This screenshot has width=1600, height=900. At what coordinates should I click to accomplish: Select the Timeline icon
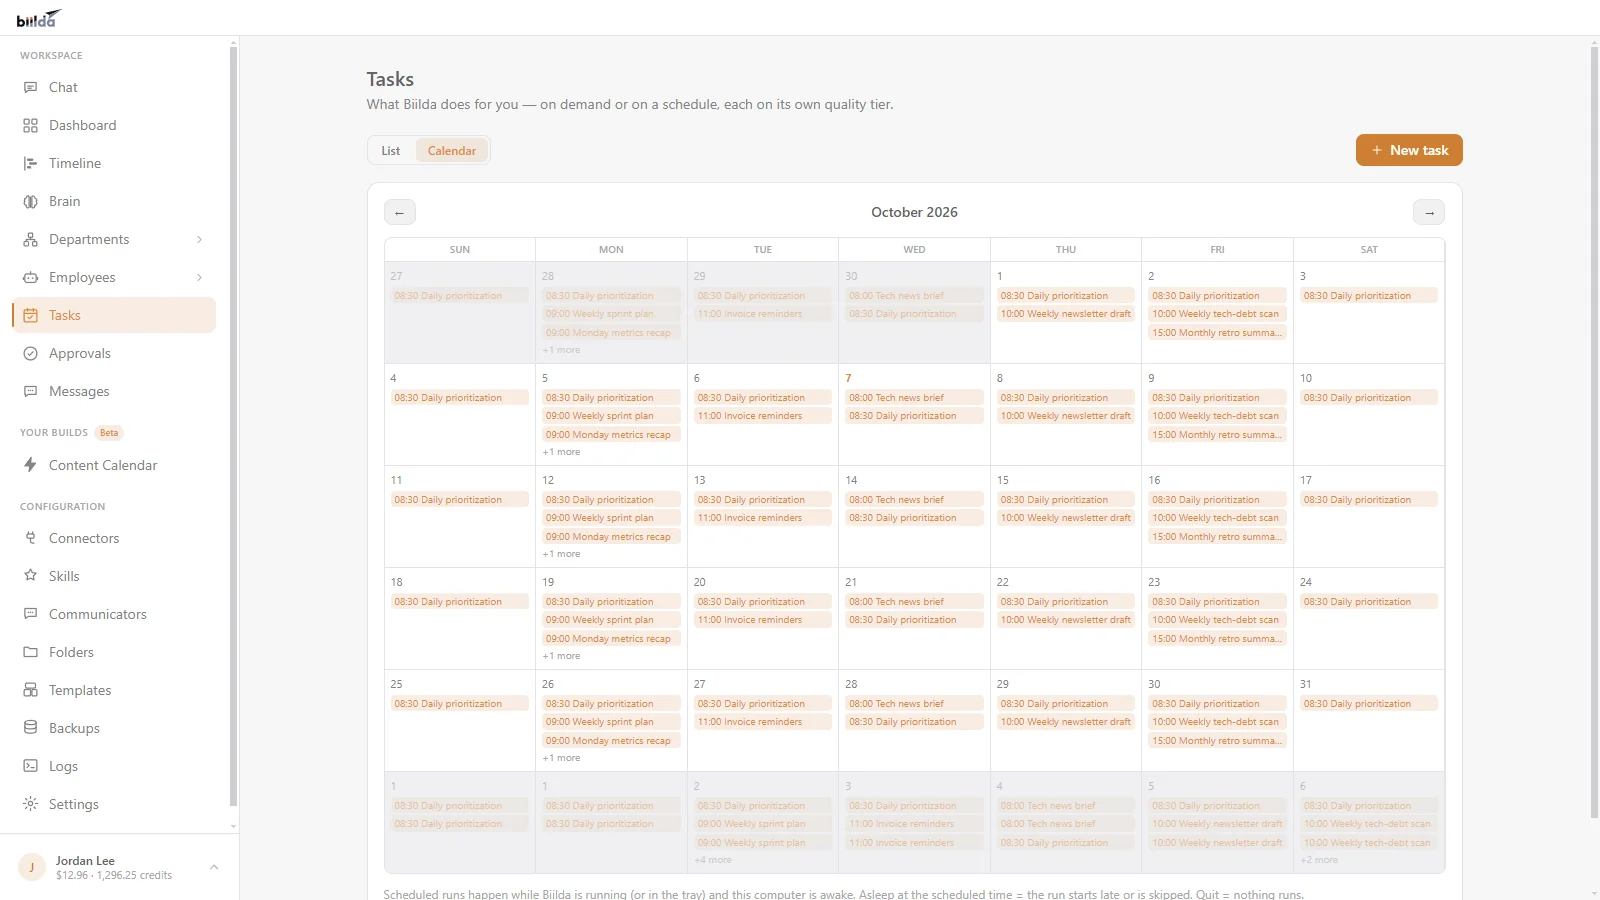pyautogui.click(x=30, y=163)
